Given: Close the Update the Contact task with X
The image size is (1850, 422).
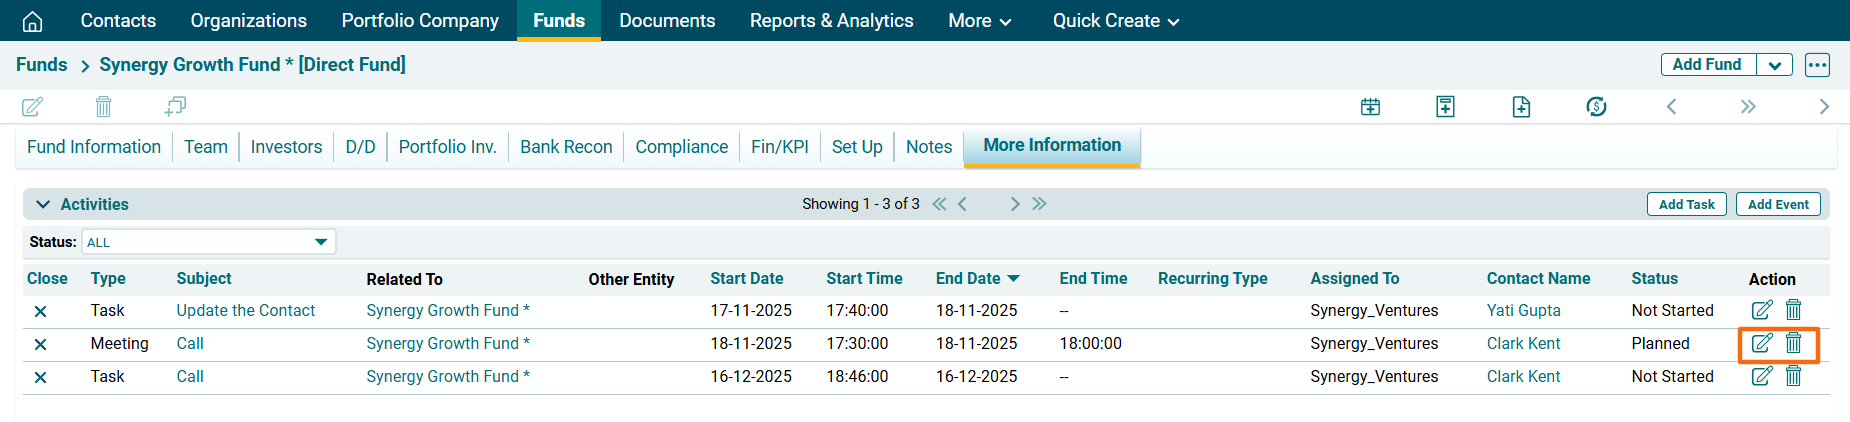Looking at the screenshot, I should coord(40,311).
